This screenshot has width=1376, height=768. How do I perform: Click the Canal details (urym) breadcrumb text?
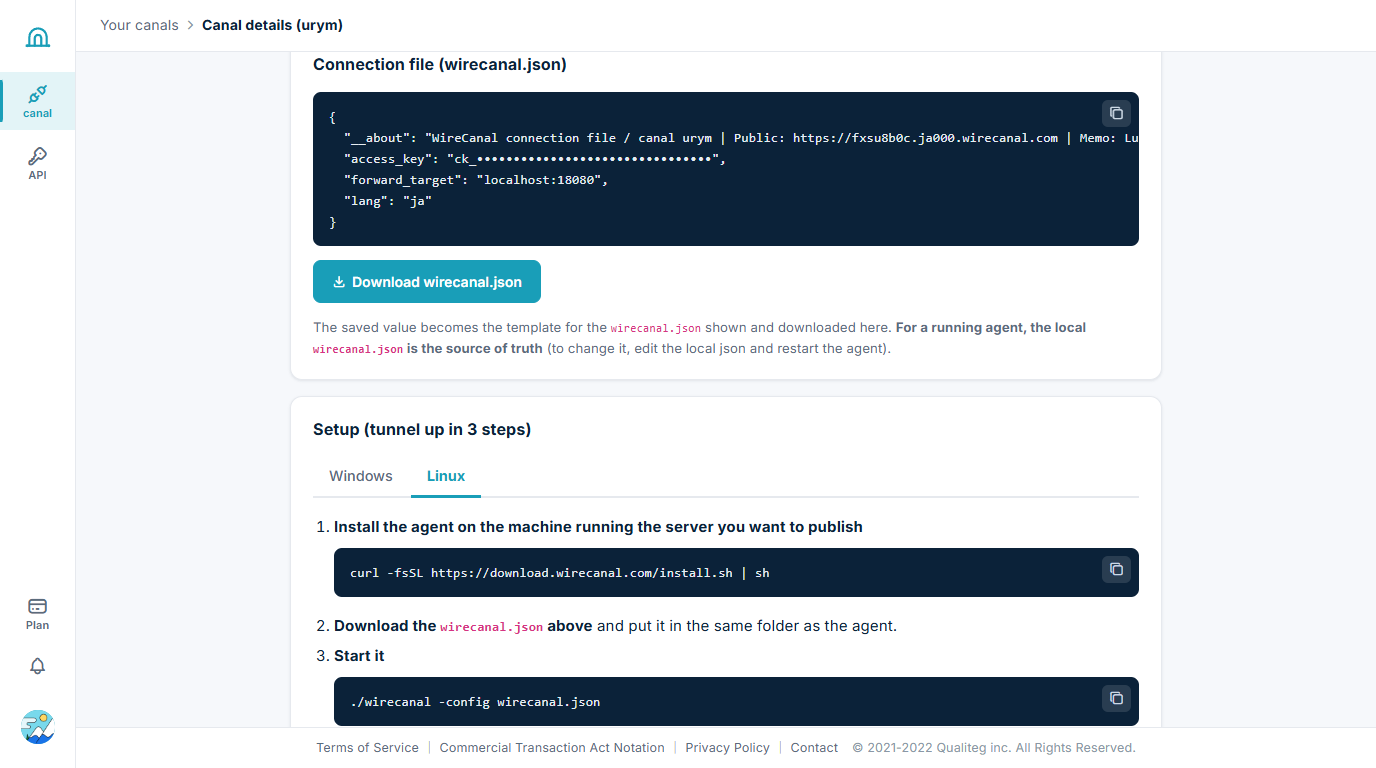(272, 25)
